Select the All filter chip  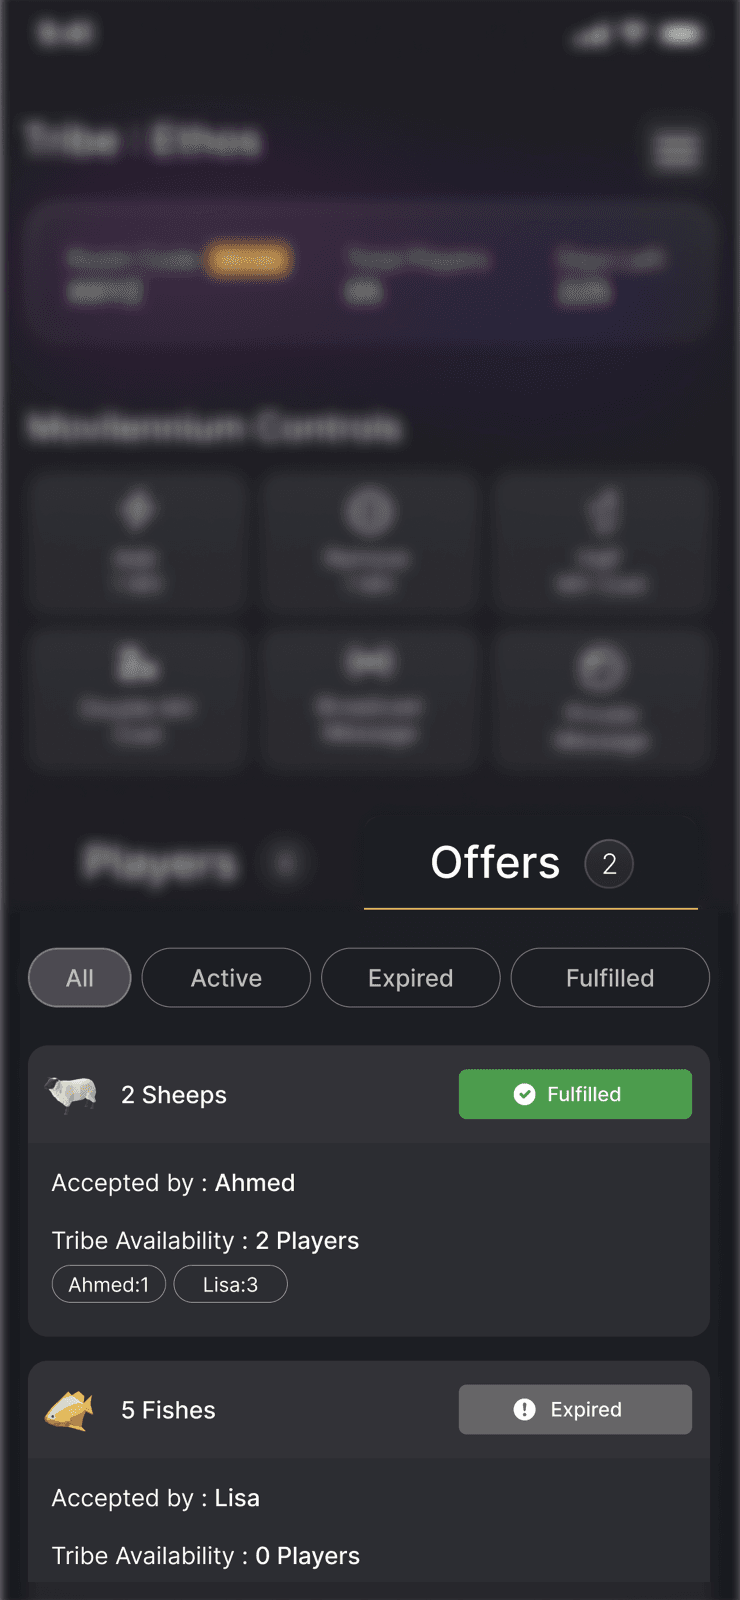point(80,978)
